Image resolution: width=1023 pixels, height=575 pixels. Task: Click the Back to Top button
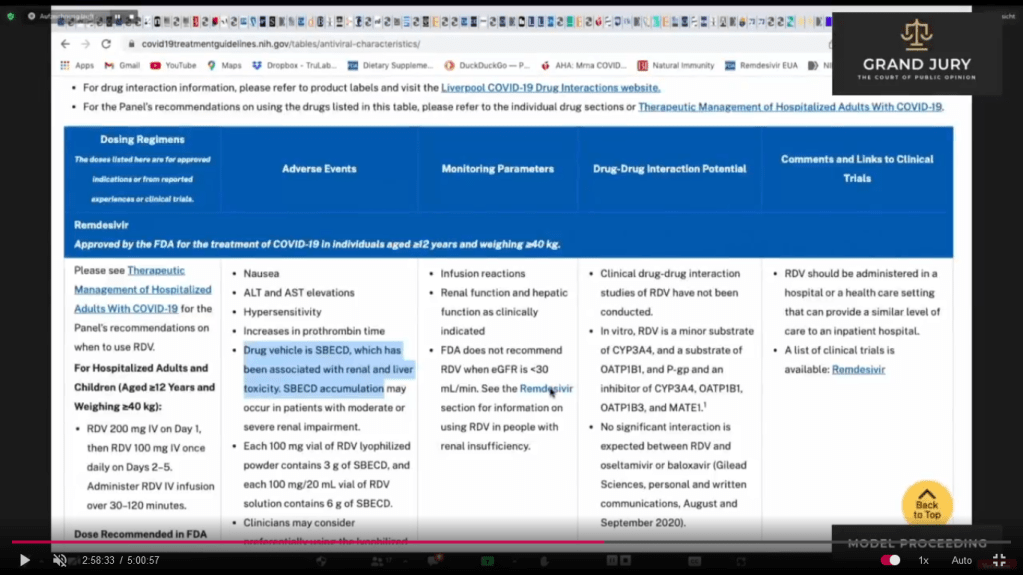pos(926,505)
